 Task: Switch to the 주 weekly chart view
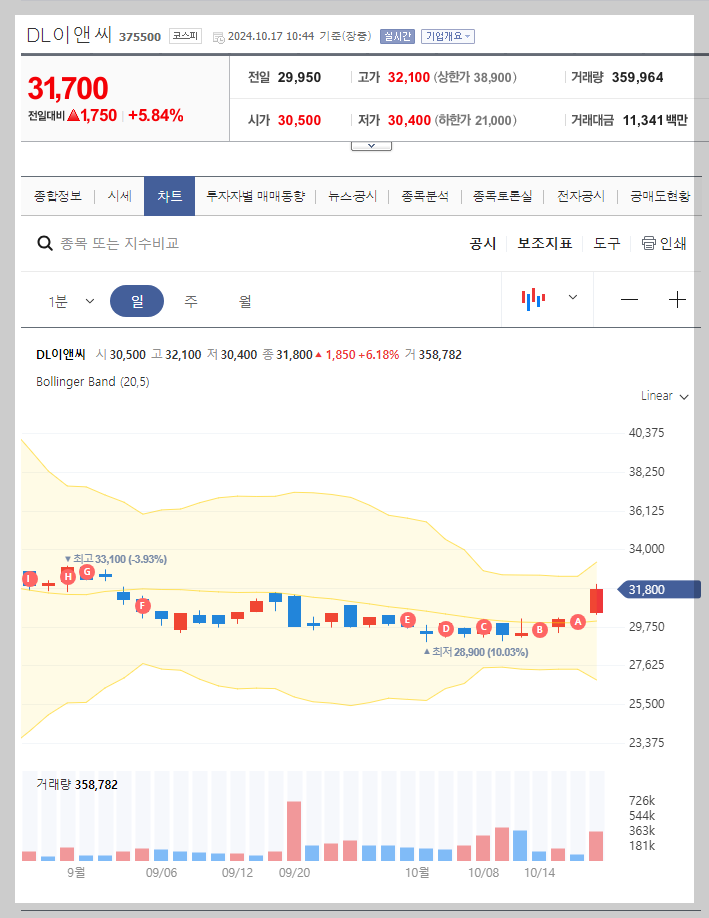coord(191,299)
